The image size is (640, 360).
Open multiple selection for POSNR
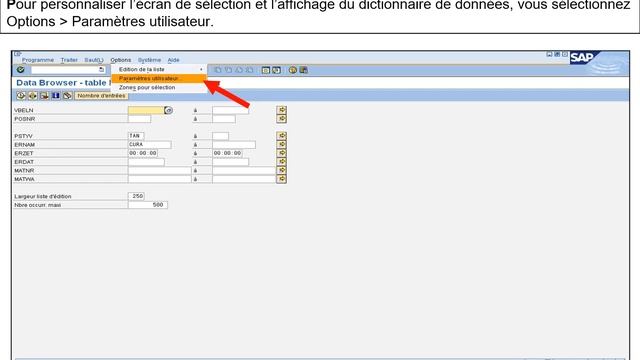click(x=282, y=119)
